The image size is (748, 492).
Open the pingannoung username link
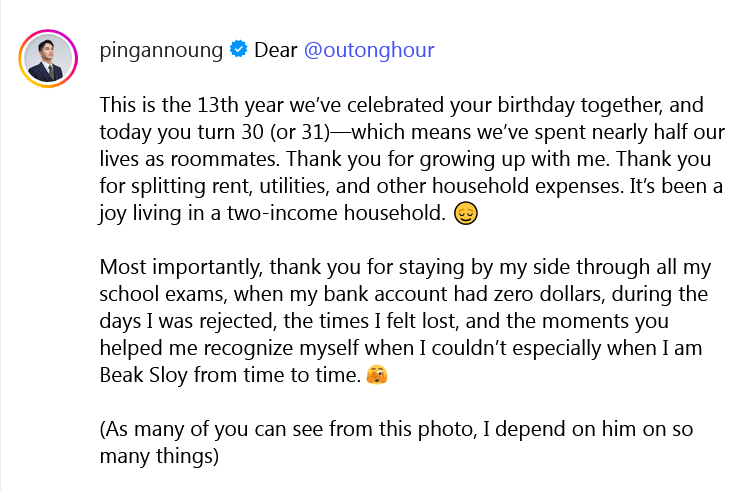[x=163, y=50]
